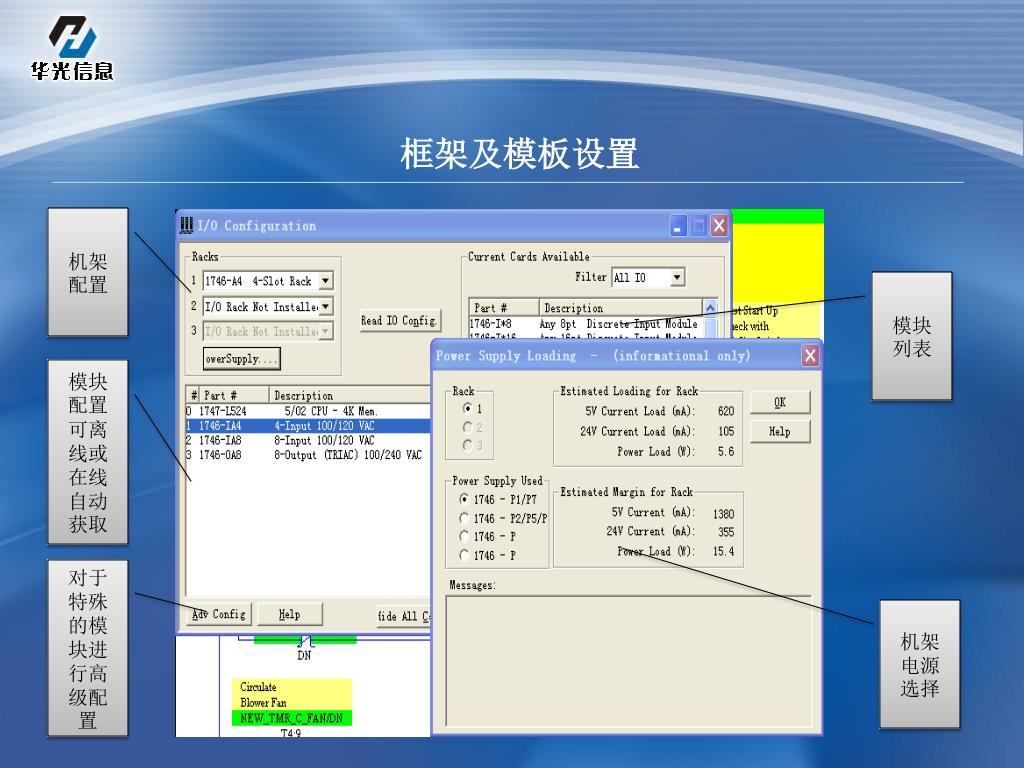Click the Adv Config button
Viewport: 1024px width, 768px height.
click(x=219, y=615)
